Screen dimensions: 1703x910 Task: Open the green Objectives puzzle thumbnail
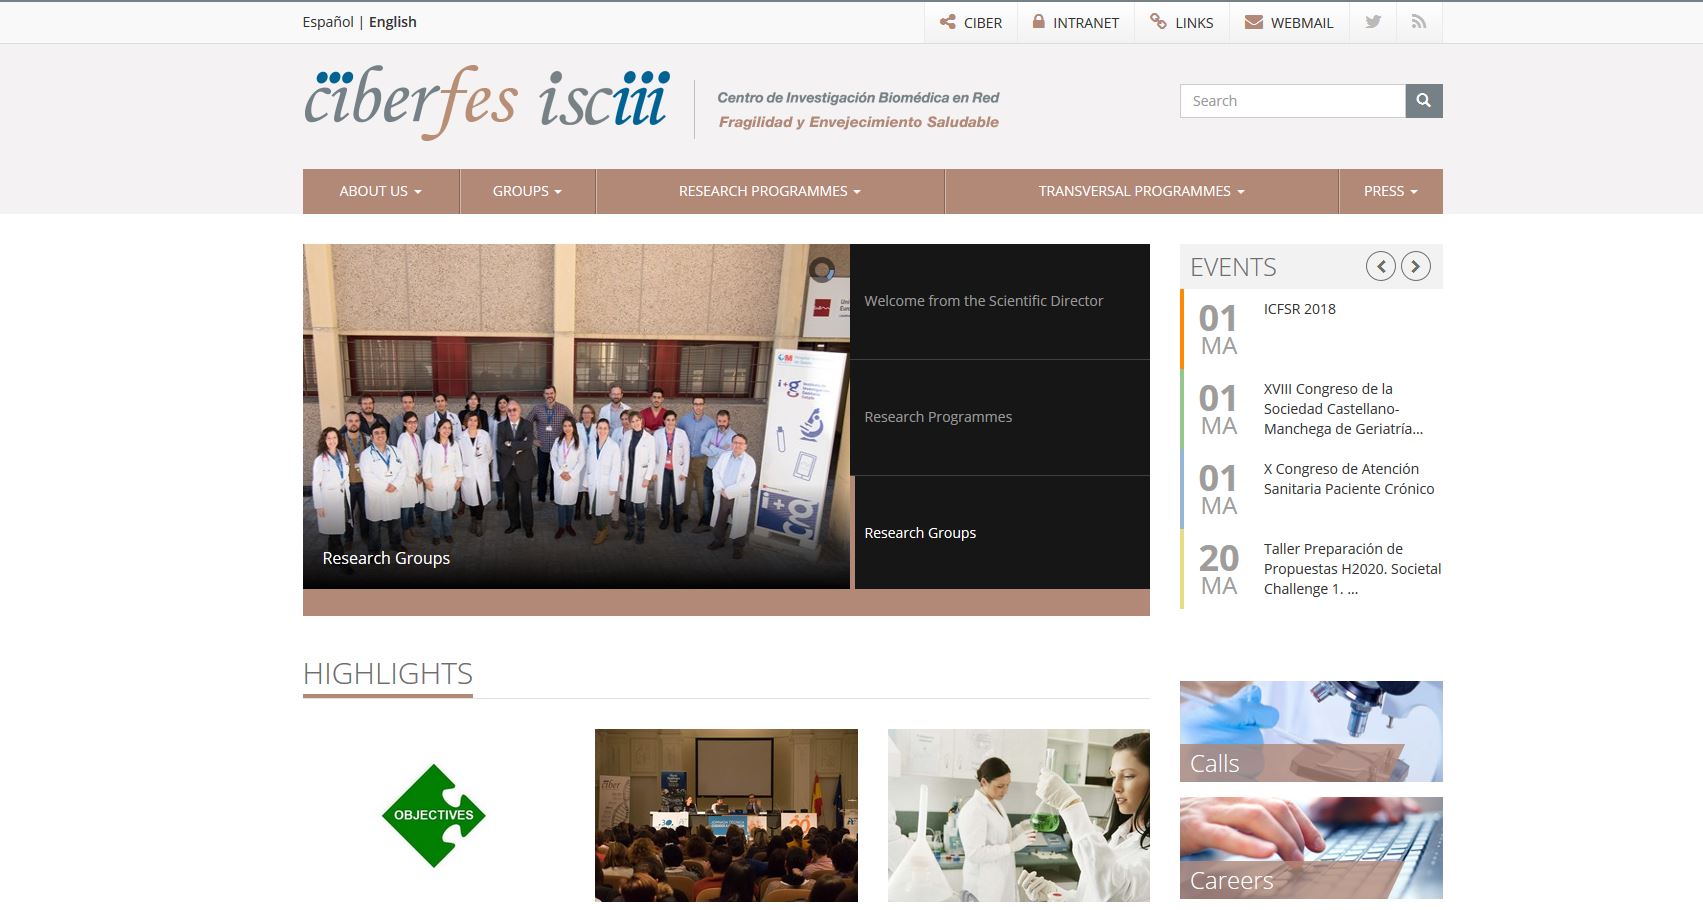click(x=434, y=815)
